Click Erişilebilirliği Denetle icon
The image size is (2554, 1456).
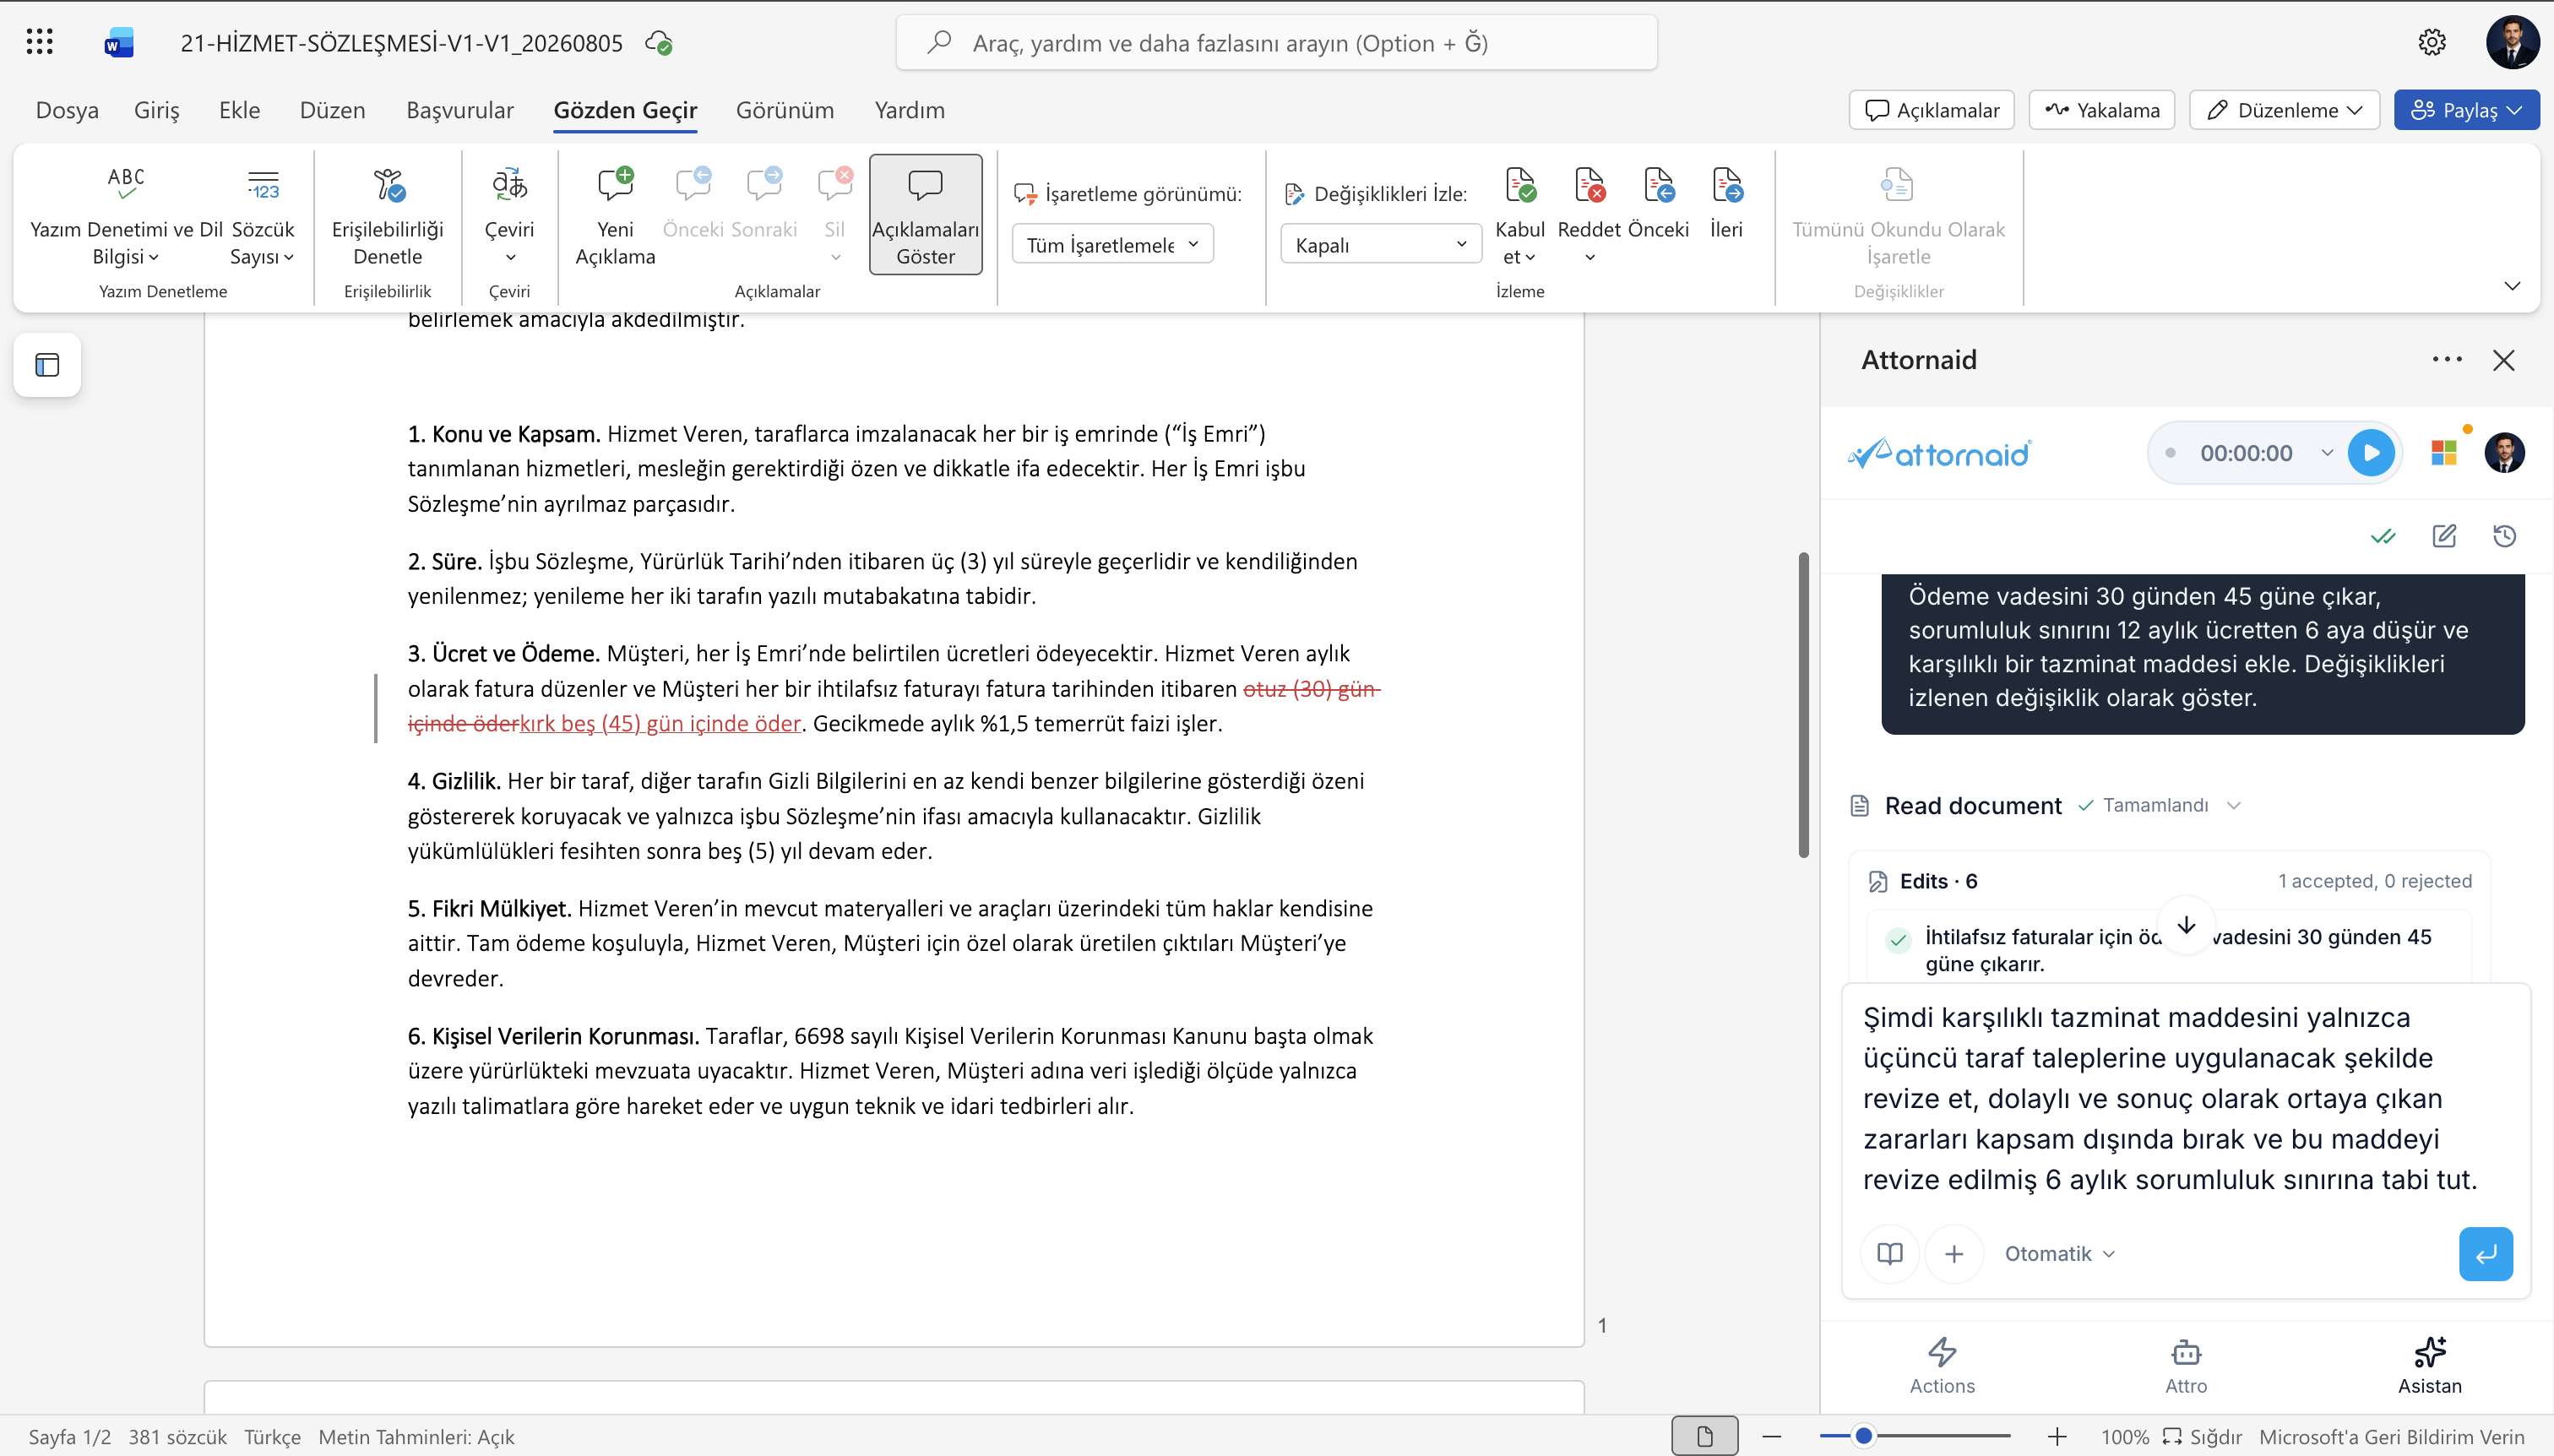(x=388, y=186)
